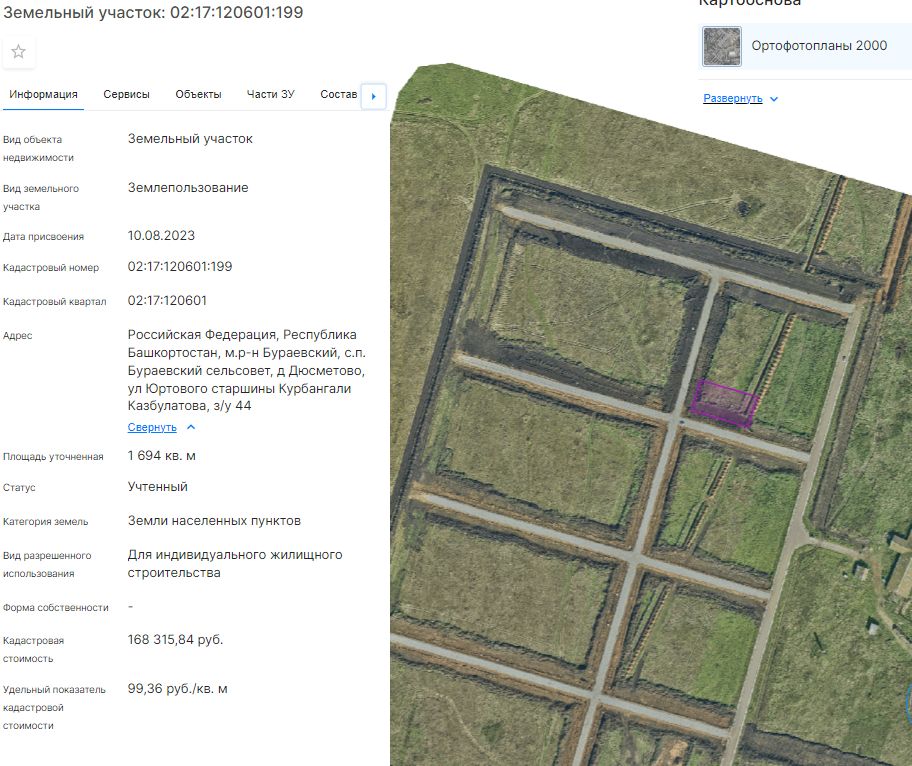912x766 pixels.
Task: Open the Ортофотопланы 2000 basemap thumbnail
Action: 722,46
